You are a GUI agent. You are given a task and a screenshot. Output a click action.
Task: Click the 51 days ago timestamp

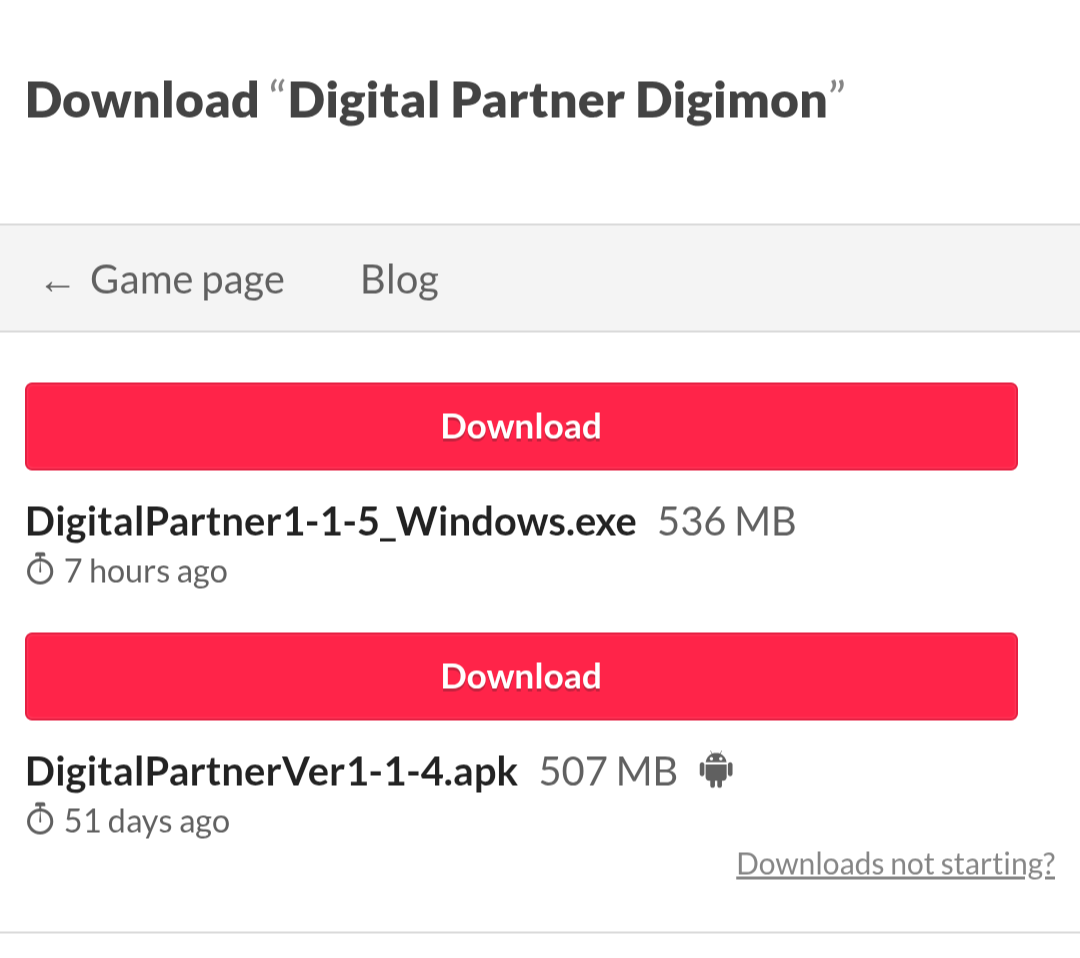(x=147, y=821)
